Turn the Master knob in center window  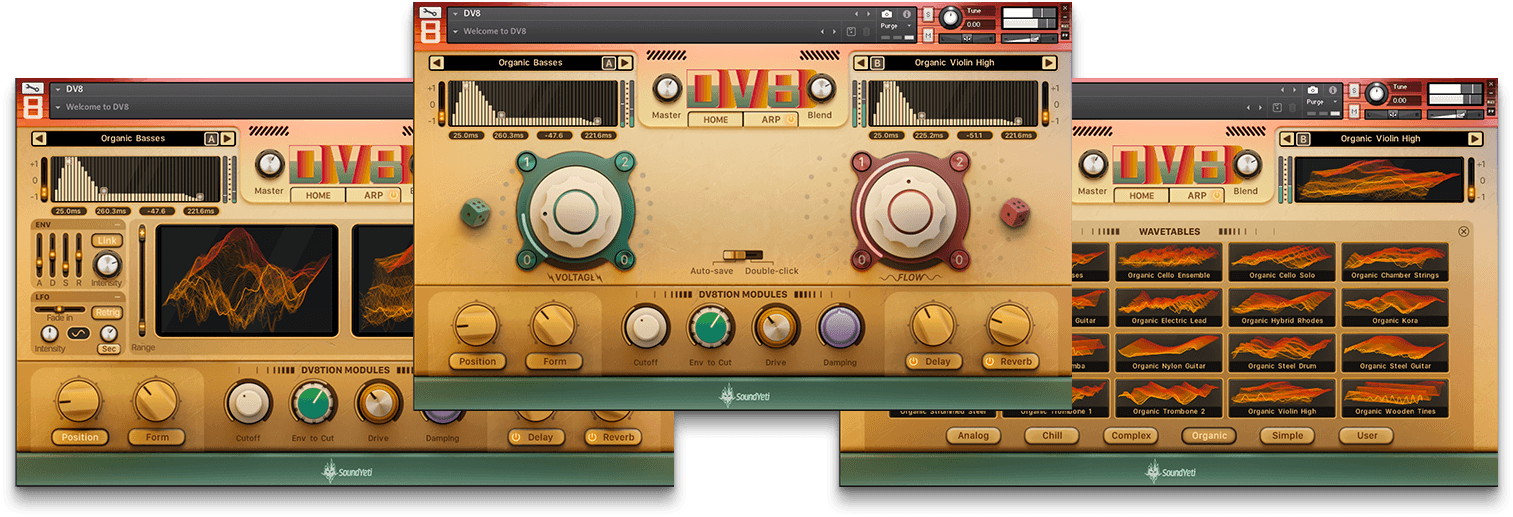coord(667,90)
